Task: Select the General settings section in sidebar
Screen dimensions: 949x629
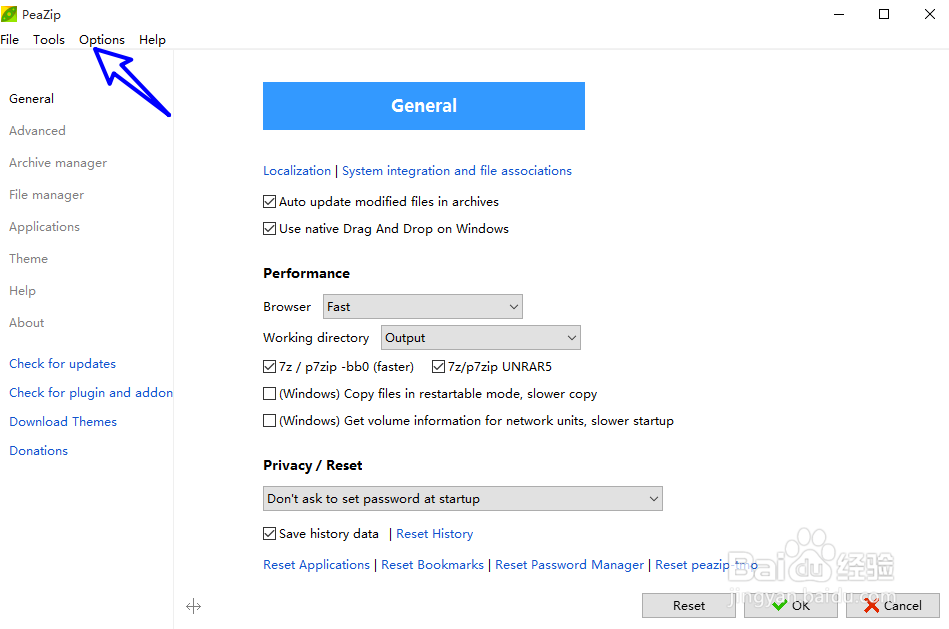Action: [31, 99]
